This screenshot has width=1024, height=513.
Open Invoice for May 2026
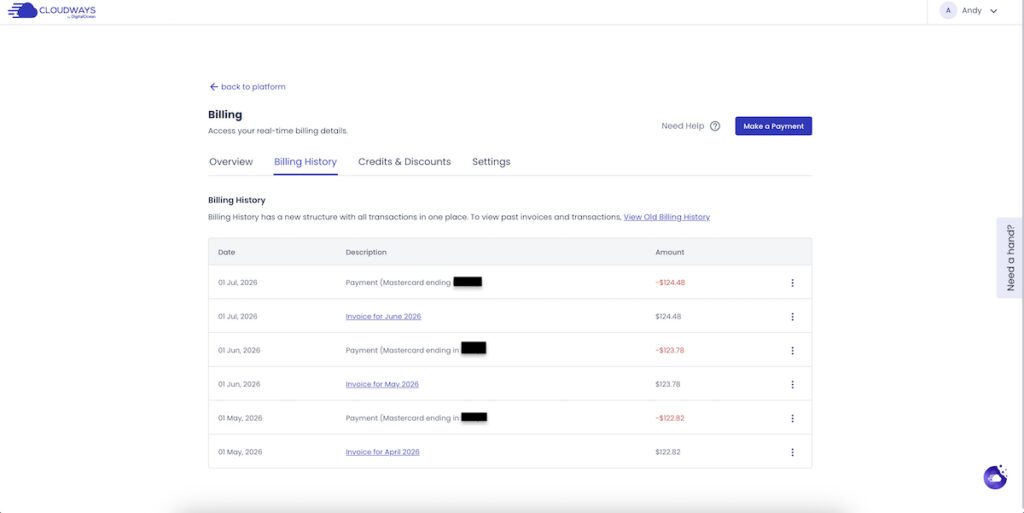point(382,384)
